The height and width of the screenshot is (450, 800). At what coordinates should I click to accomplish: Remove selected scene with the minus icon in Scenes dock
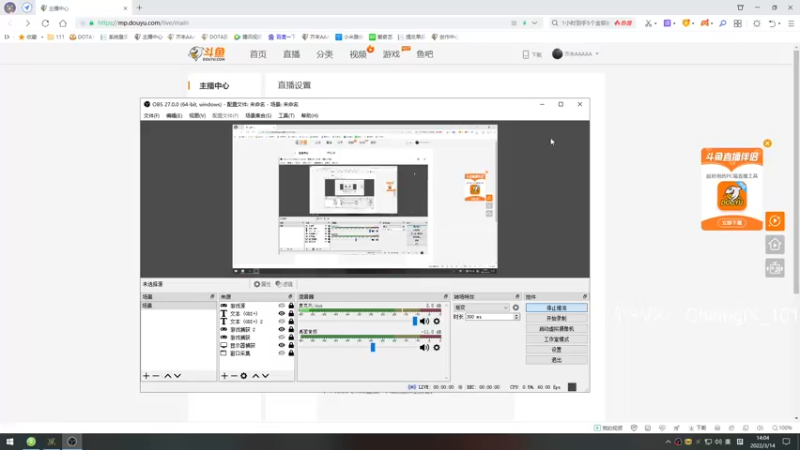156,376
